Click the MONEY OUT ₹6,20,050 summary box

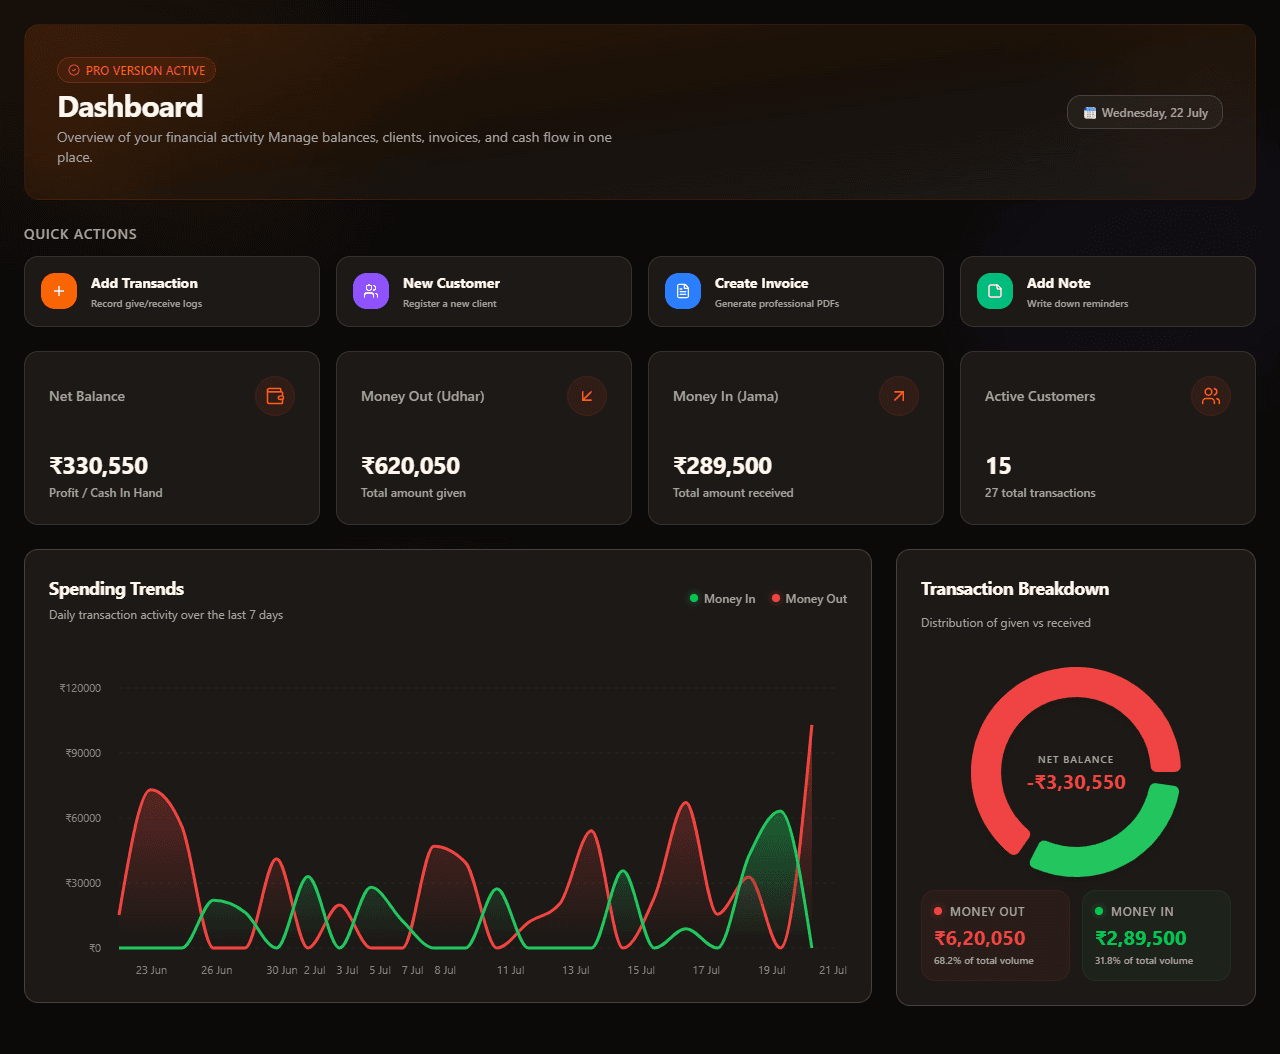click(x=995, y=936)
